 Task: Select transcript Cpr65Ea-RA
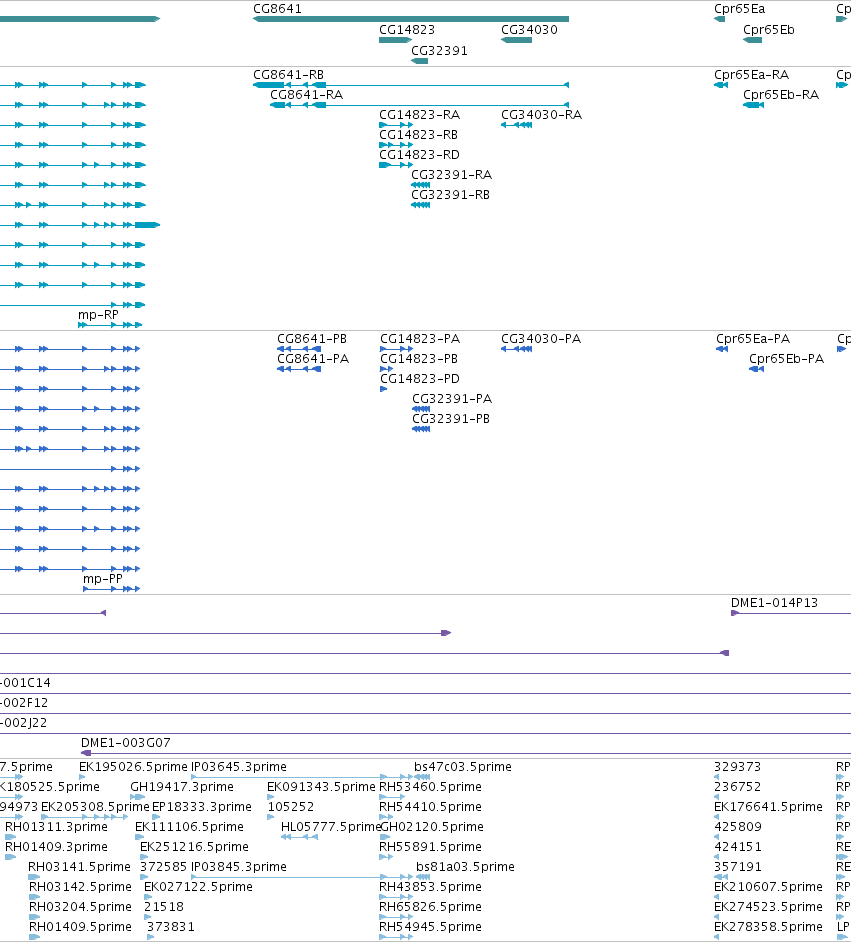[x=721, y=85]
